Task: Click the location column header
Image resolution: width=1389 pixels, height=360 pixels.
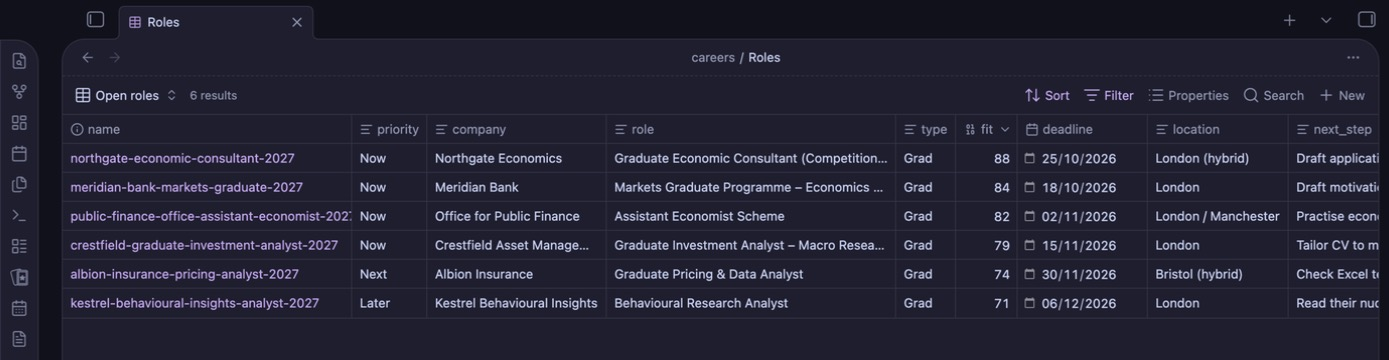Action: click(x=1218, y=130)
